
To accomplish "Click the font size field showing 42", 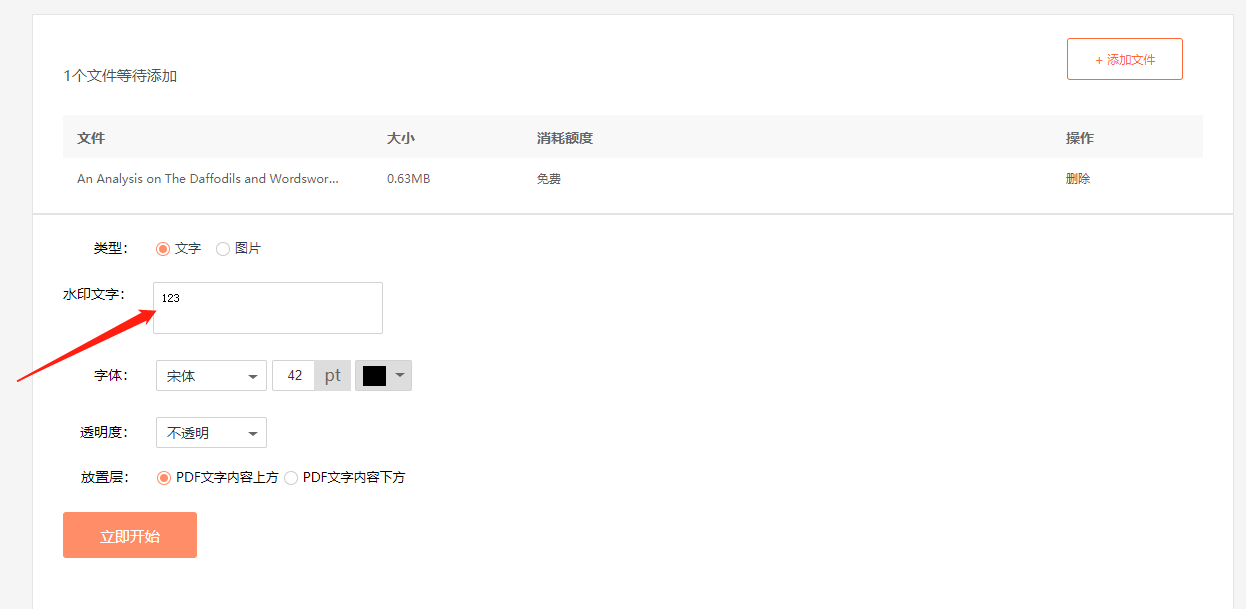I will click(x=294, y=376).
